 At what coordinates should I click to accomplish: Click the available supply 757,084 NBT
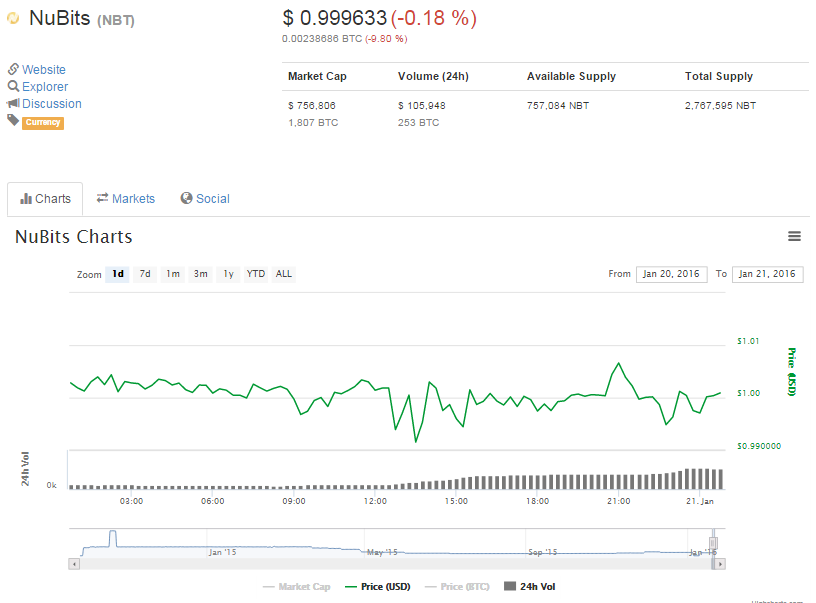(558, 106)
